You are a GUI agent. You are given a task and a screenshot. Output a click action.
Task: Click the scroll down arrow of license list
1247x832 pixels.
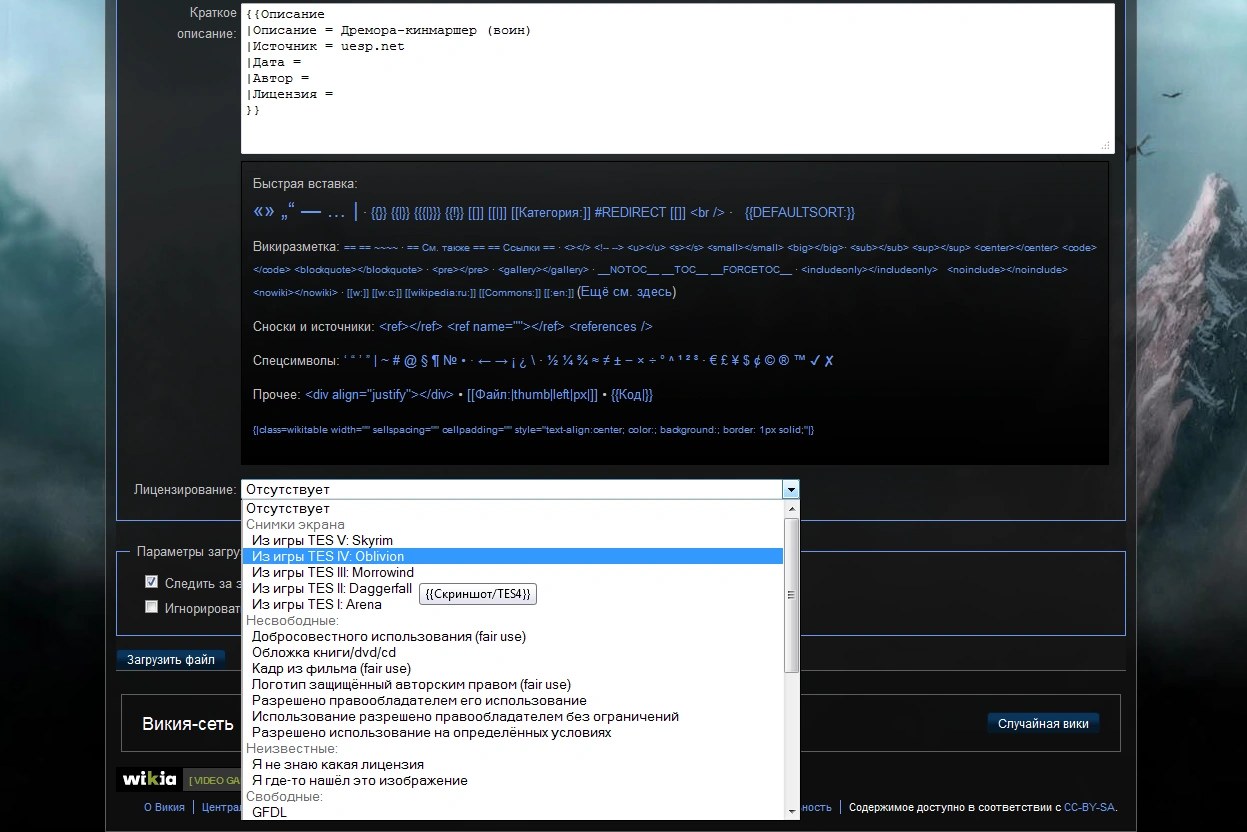coord(792,810)
